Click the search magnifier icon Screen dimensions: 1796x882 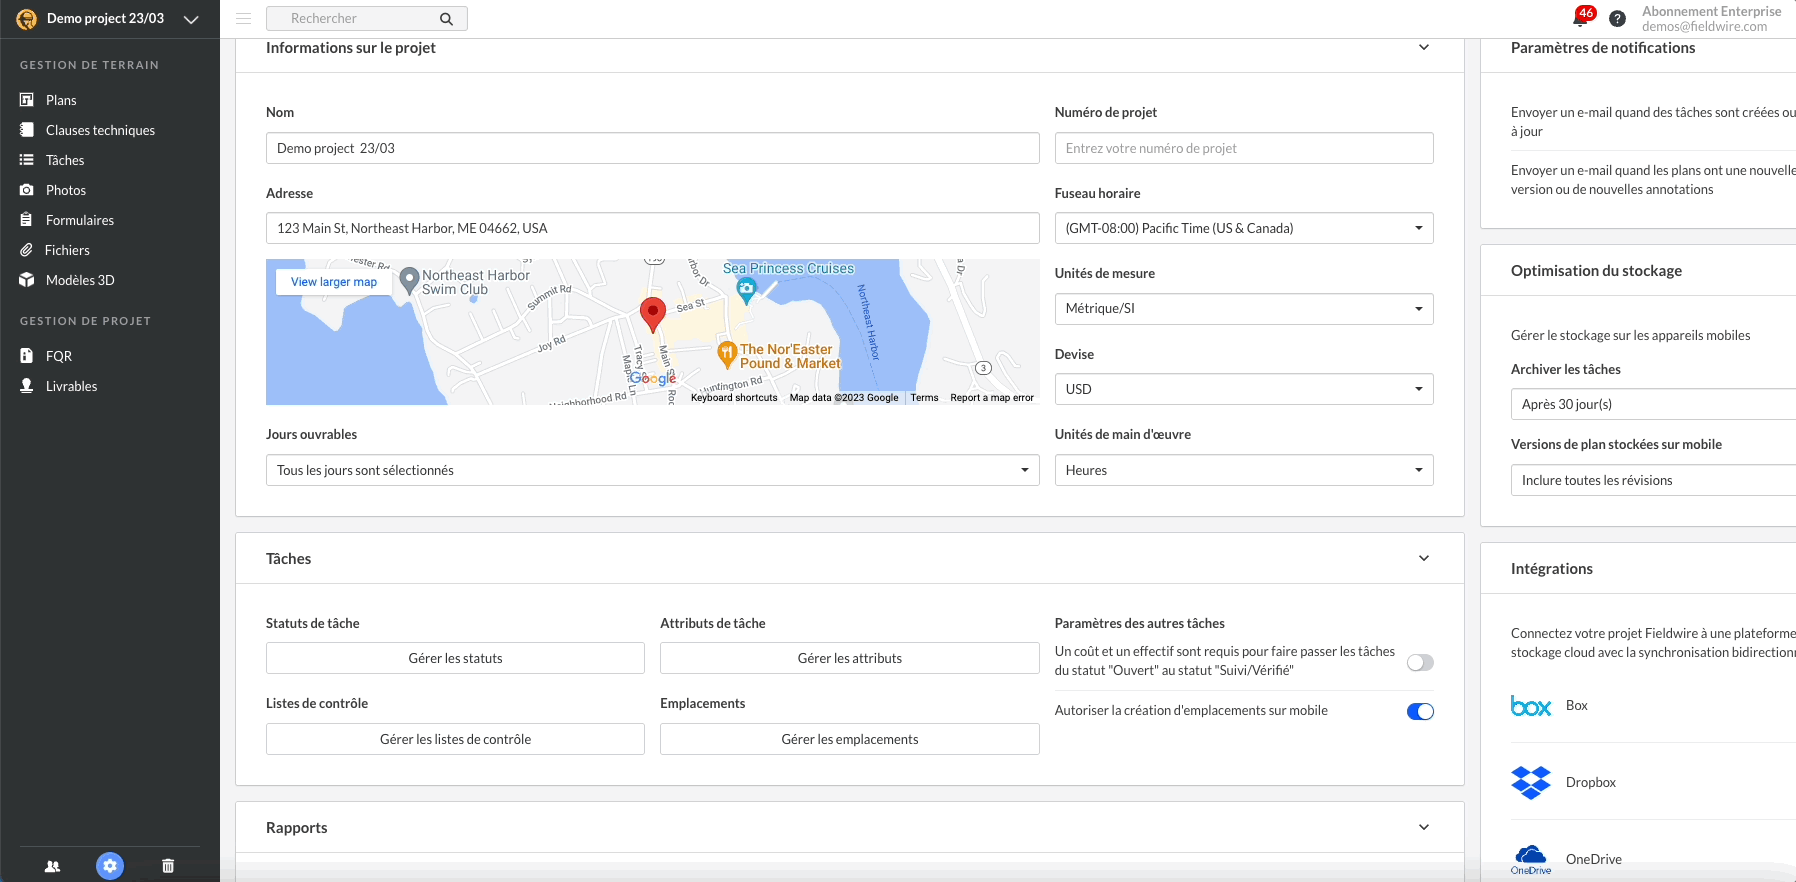pos(446,19)
